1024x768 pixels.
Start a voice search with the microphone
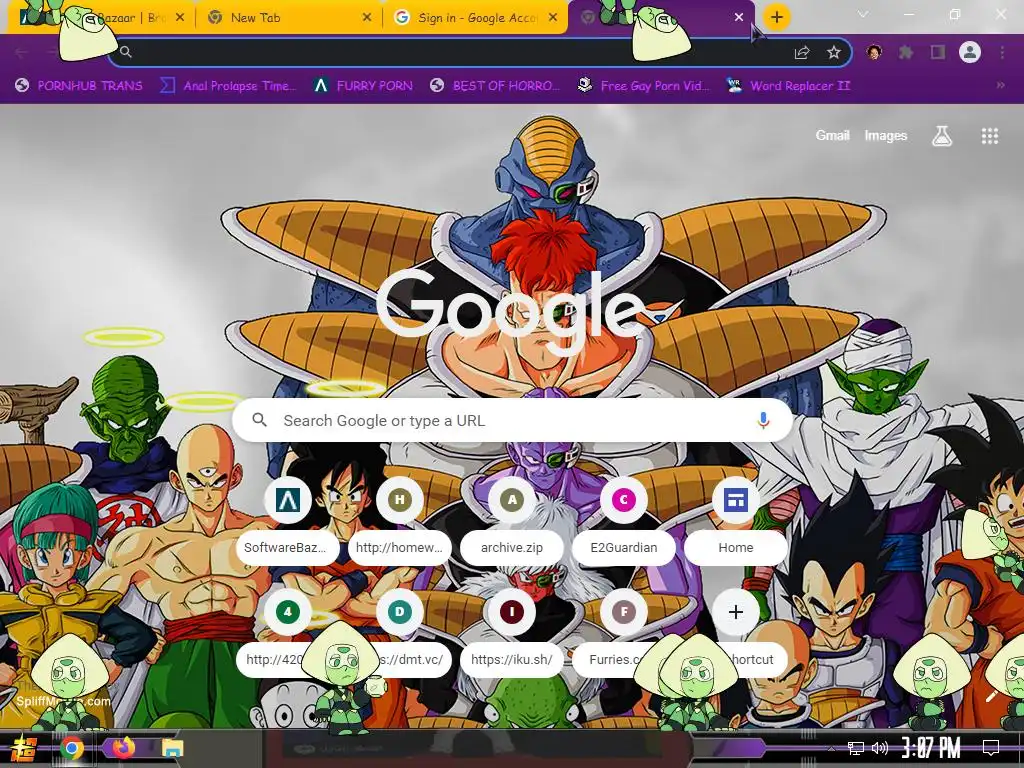pos(763,420)
